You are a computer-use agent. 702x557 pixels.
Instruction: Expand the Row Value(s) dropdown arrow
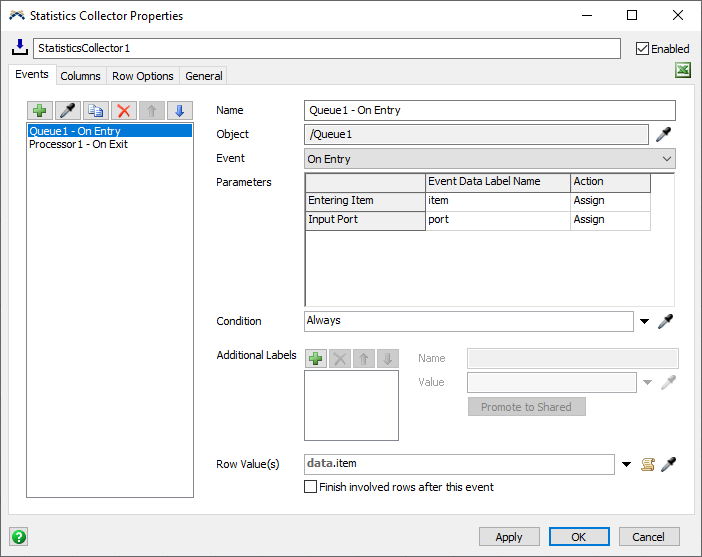(626, 464)
